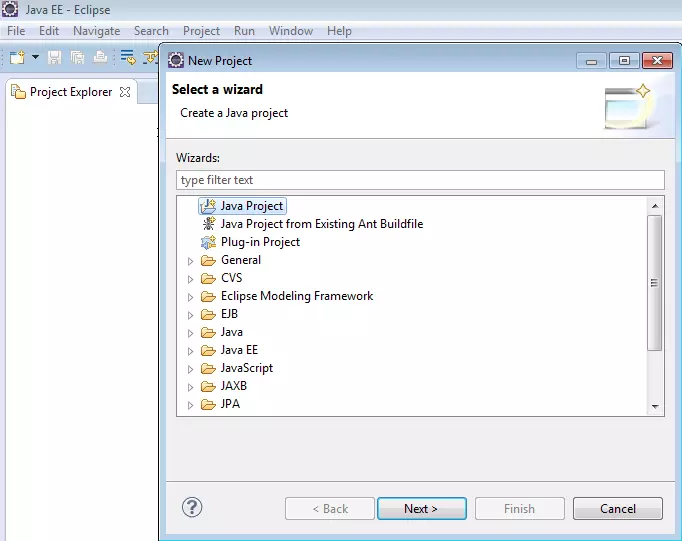Open the New dropdown arrow in toolbar
This screenshot has width=682, height=541.
(36, 57)
